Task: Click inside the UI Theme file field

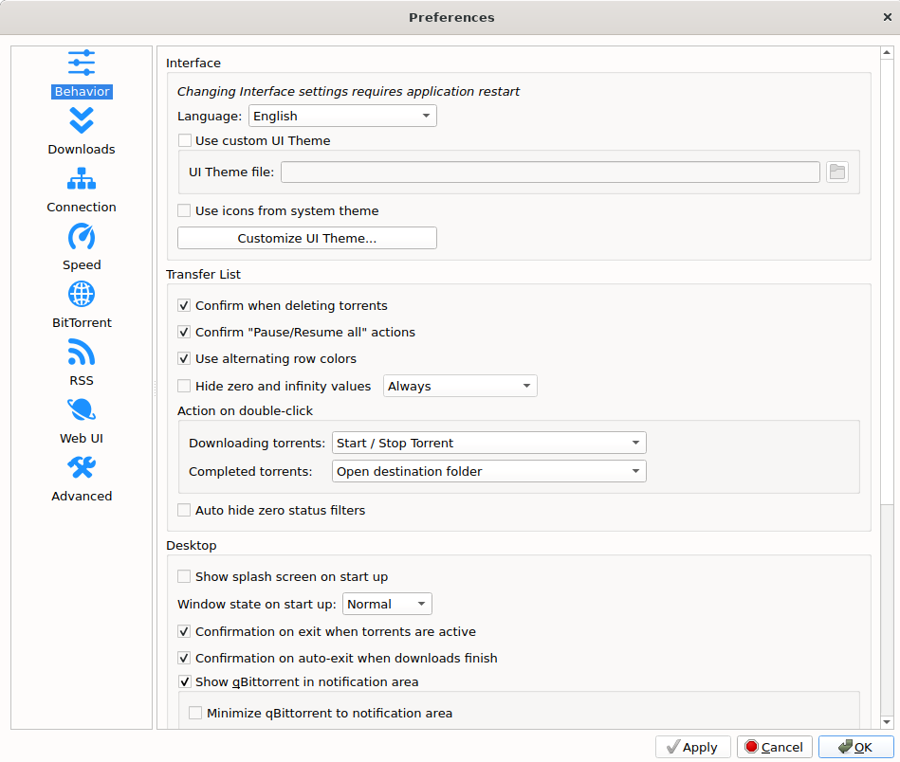Action: point(550,171)
